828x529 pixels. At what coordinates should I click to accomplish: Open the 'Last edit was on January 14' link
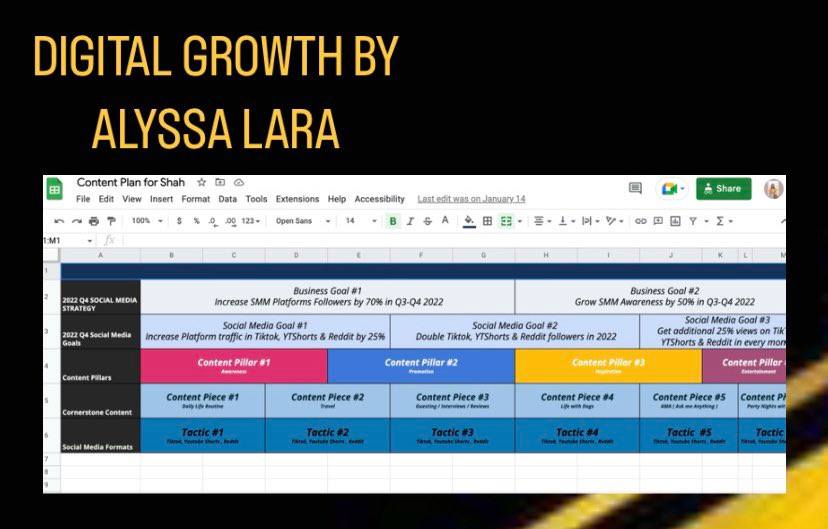coord(471,199)
